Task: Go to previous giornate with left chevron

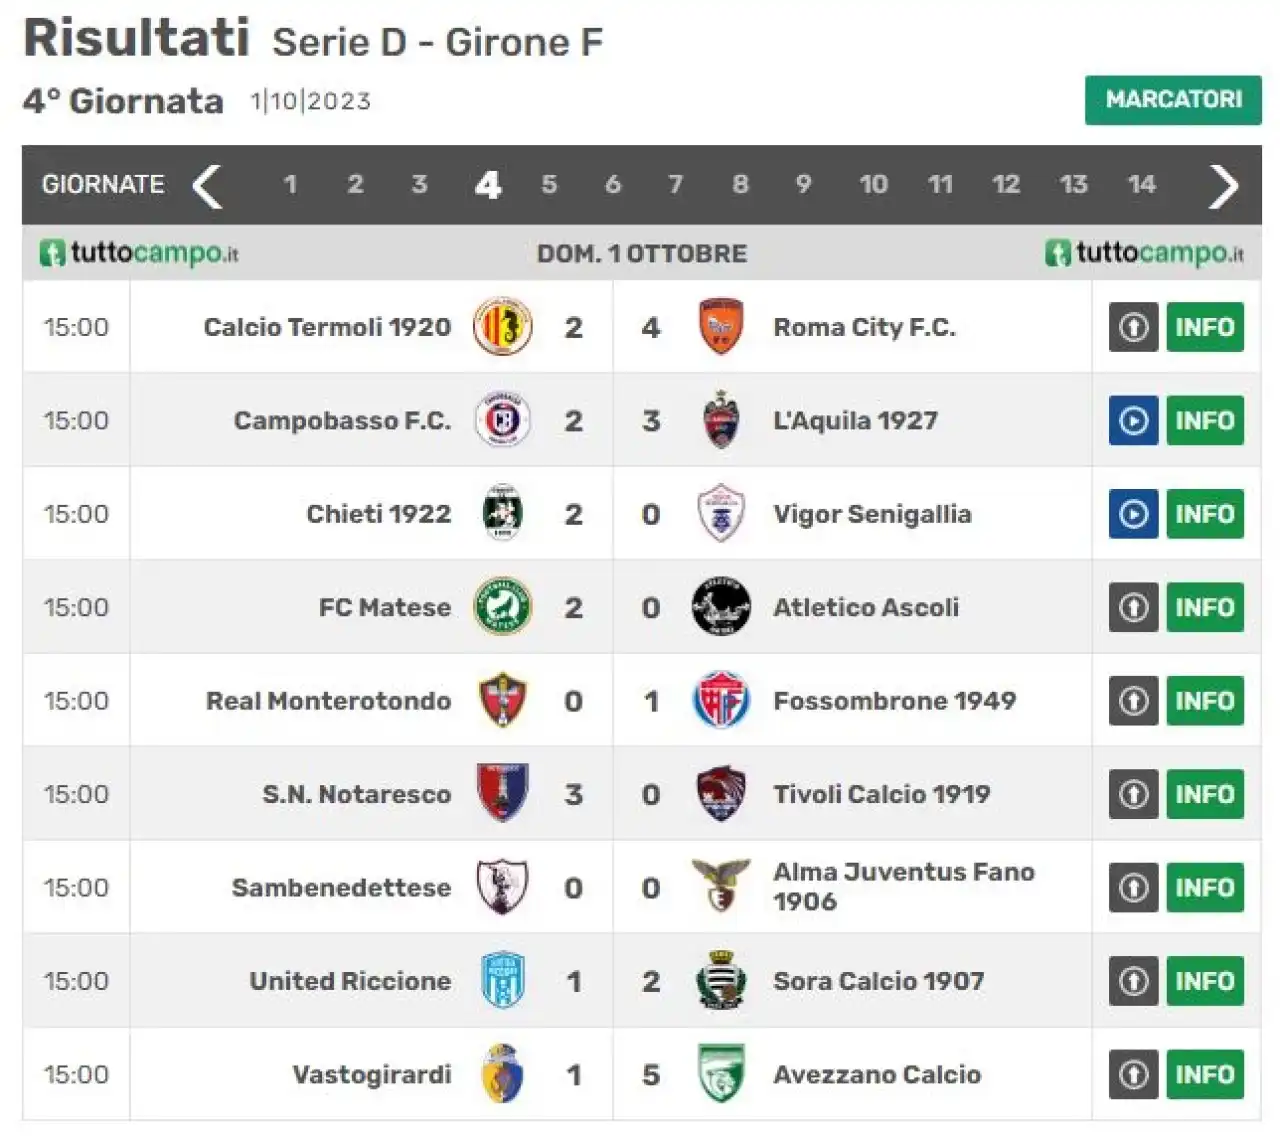Action: tap(207, 186)
